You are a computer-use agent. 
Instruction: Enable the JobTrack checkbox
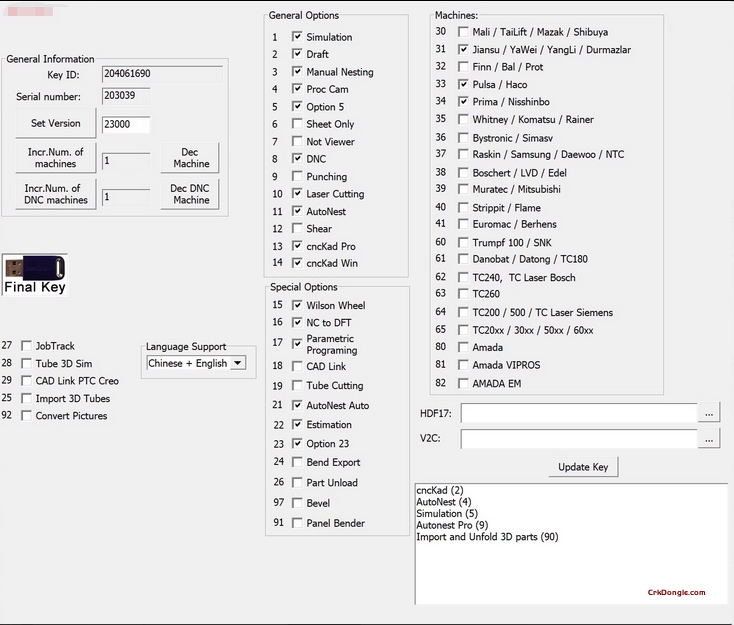[x=26, y=346]
